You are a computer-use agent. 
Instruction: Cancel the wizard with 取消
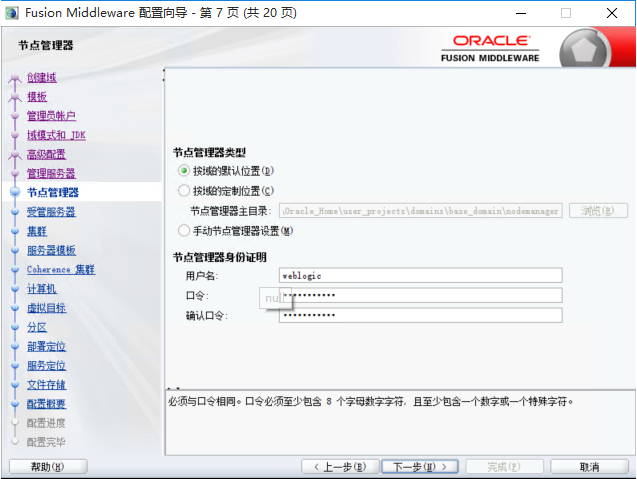[x=589, y=467]
